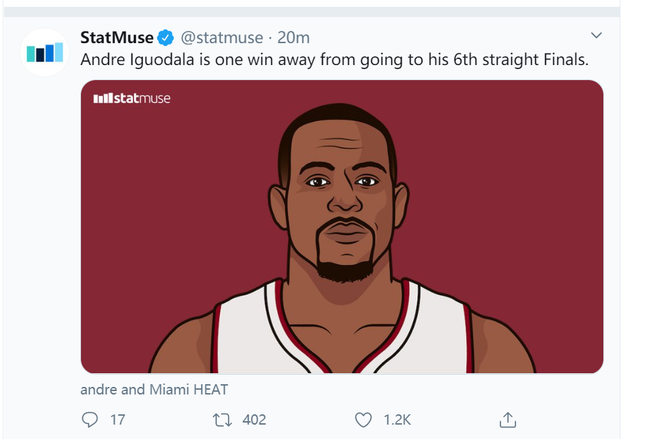Open the StatMuse profile avatar
This screenshot has width=650, height=439.
45,52
